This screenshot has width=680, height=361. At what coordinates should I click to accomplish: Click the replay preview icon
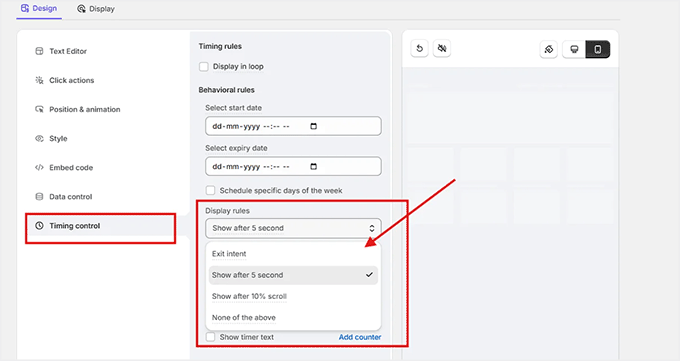coord(419,49)
